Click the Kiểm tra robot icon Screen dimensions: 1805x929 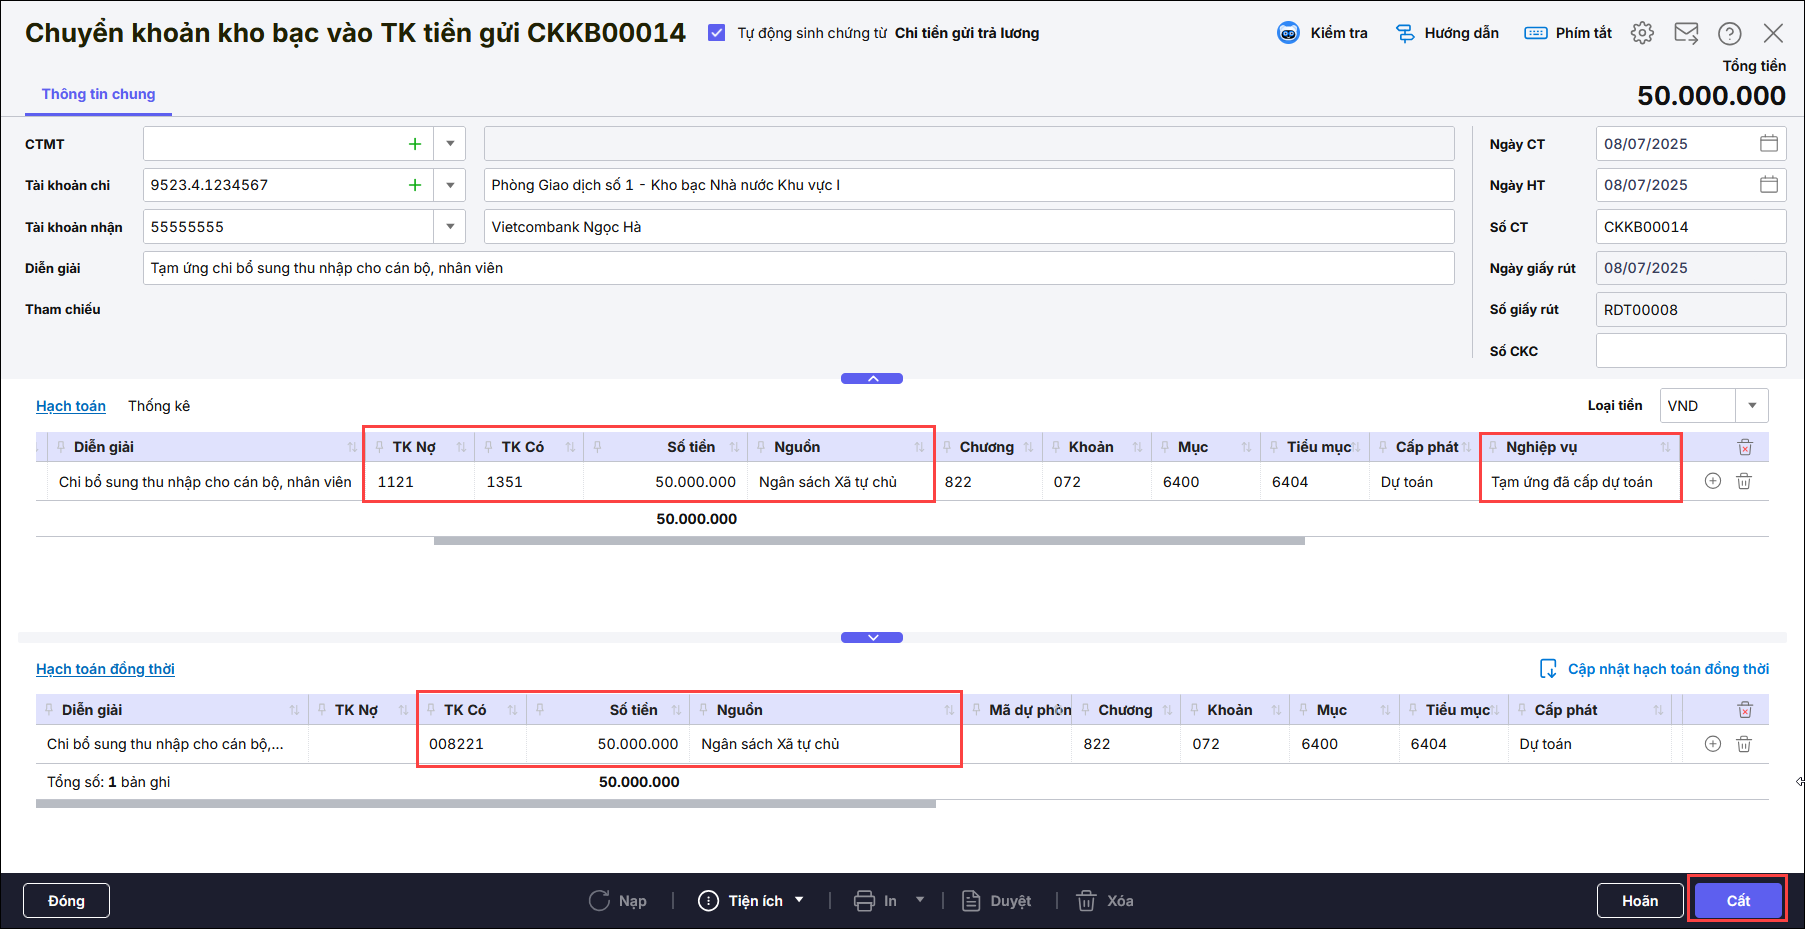1288,33
